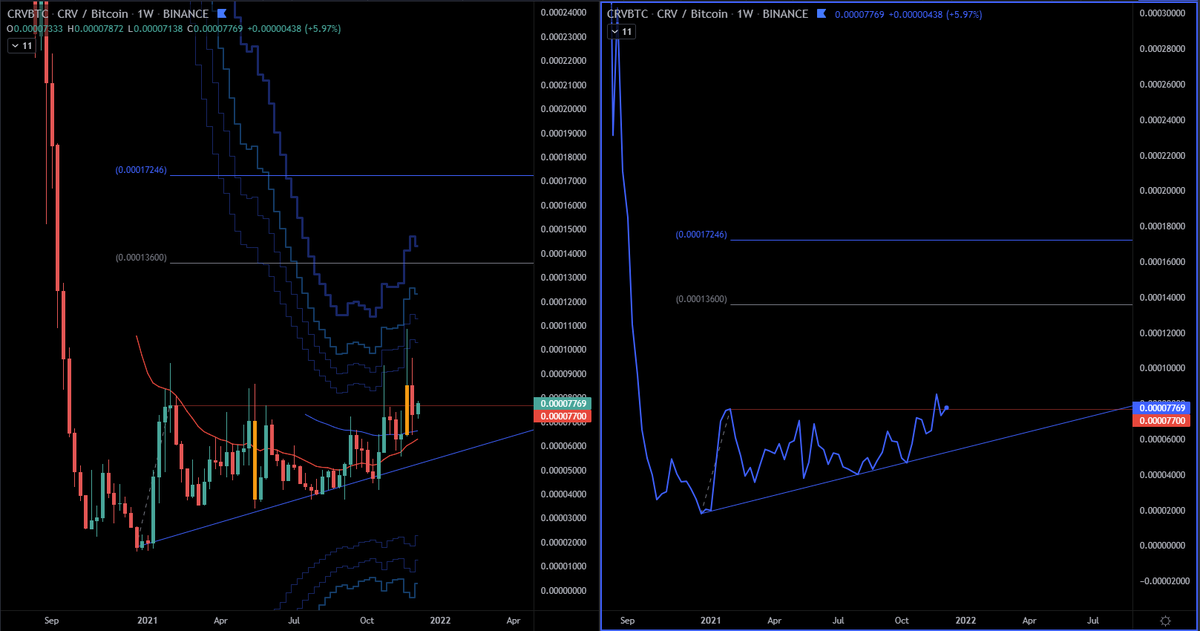Click the blue 0.00007769 price tag on right axis
Viewport: 1200px width, 631px height.
click(1161, 408)
